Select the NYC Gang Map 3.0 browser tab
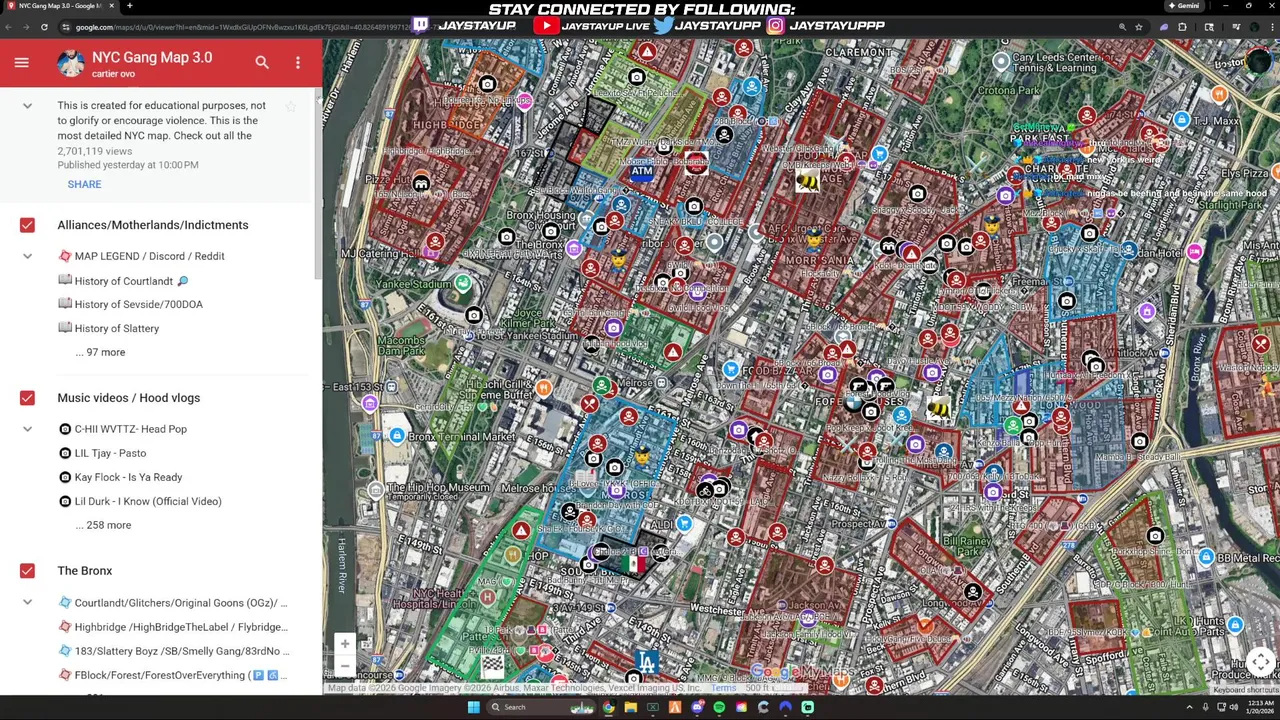1280x720 pixels. click(60, 6)
